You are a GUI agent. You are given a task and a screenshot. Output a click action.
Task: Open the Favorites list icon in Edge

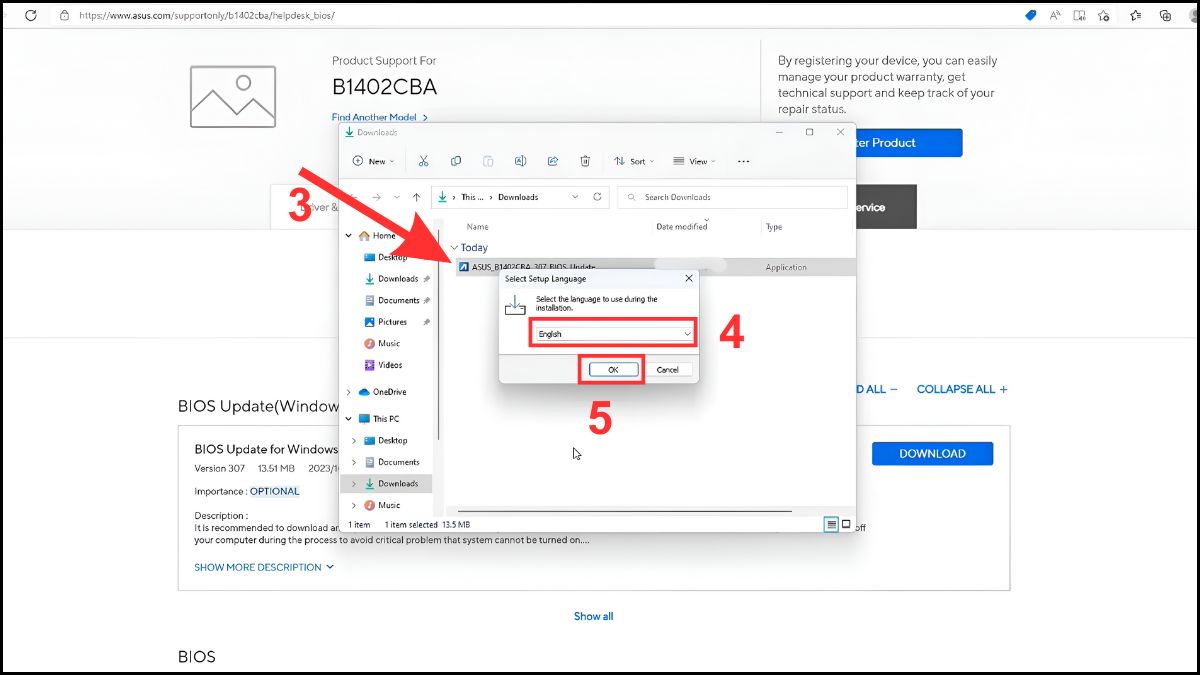[1136, 15]
